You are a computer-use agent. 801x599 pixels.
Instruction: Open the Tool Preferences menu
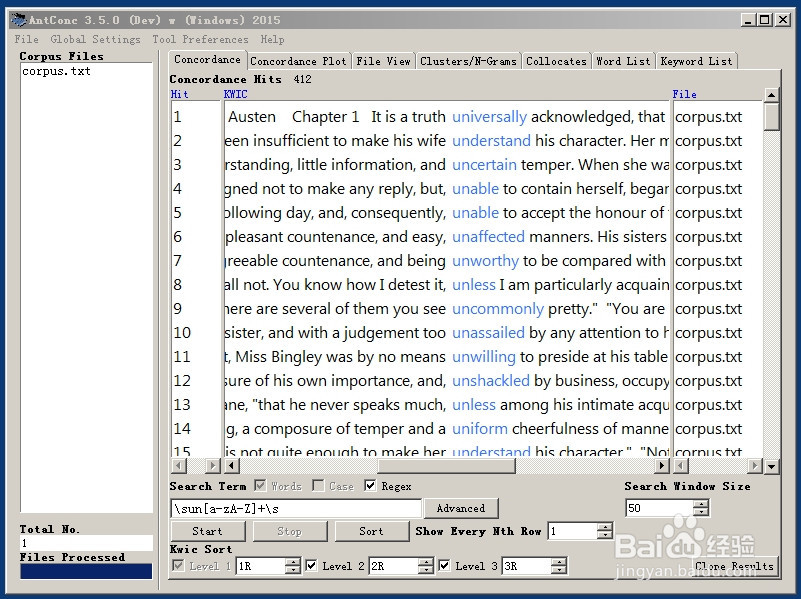pos(200,39)
